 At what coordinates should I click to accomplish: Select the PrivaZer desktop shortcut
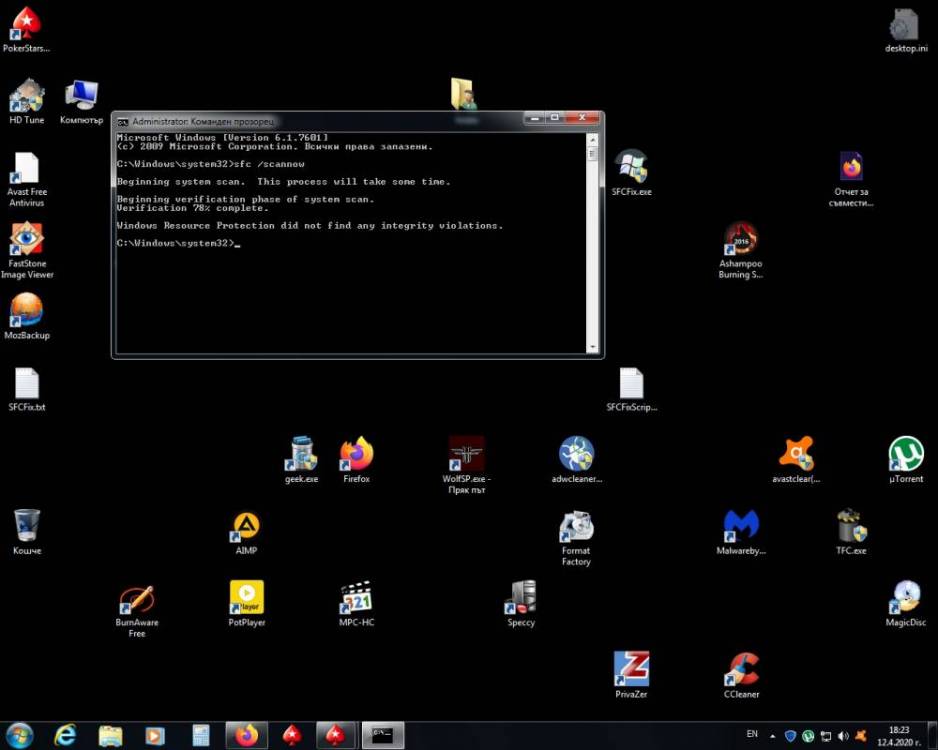(632, 675)
